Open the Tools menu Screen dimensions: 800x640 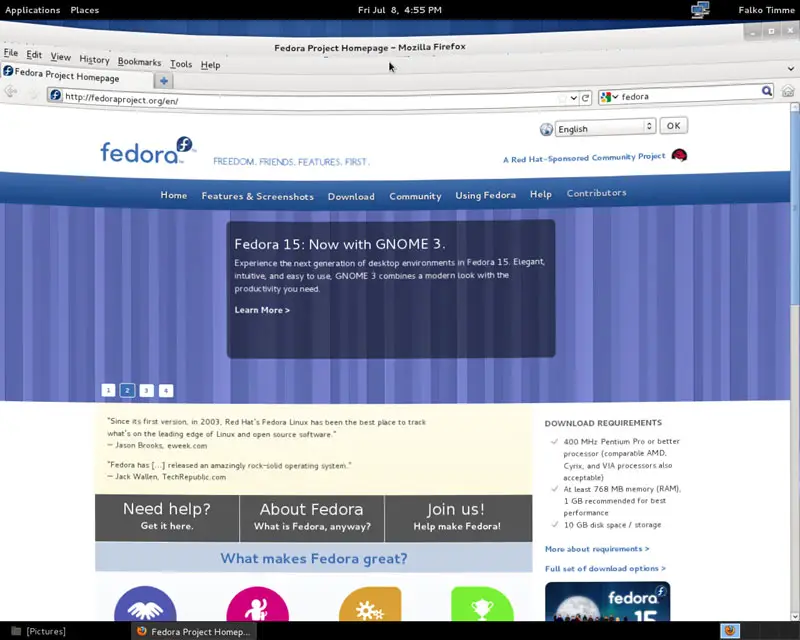pos(181,64)
